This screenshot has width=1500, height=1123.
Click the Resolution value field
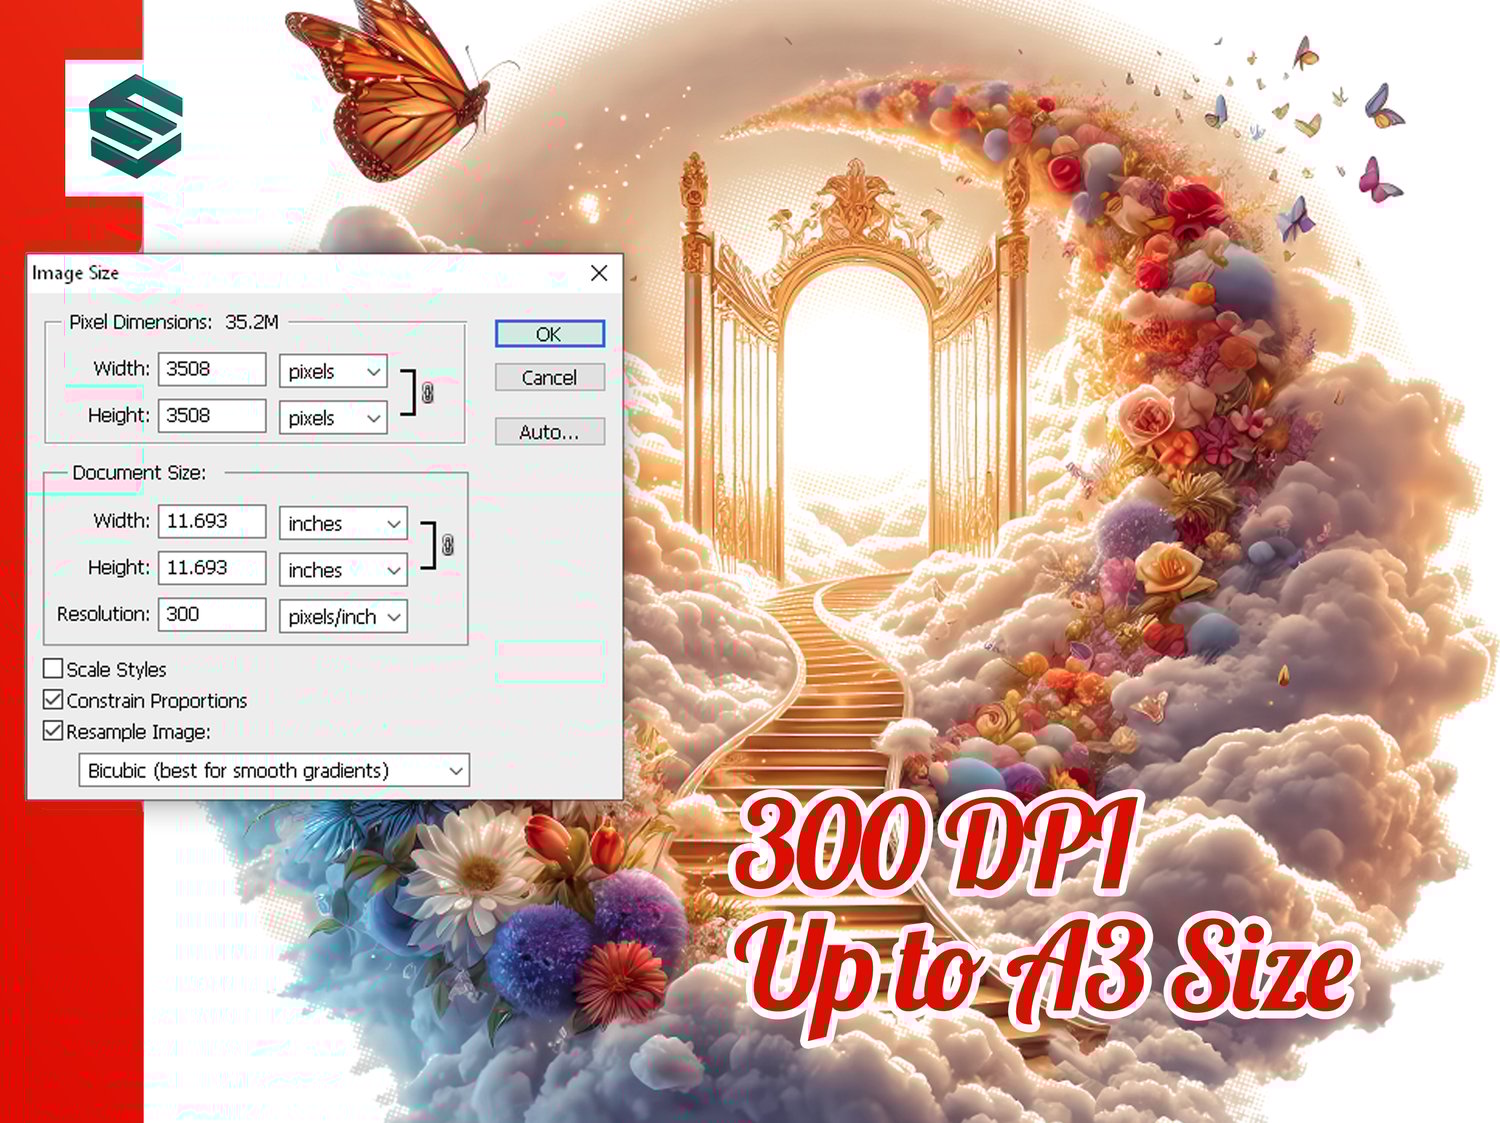(x=212, y=614)
